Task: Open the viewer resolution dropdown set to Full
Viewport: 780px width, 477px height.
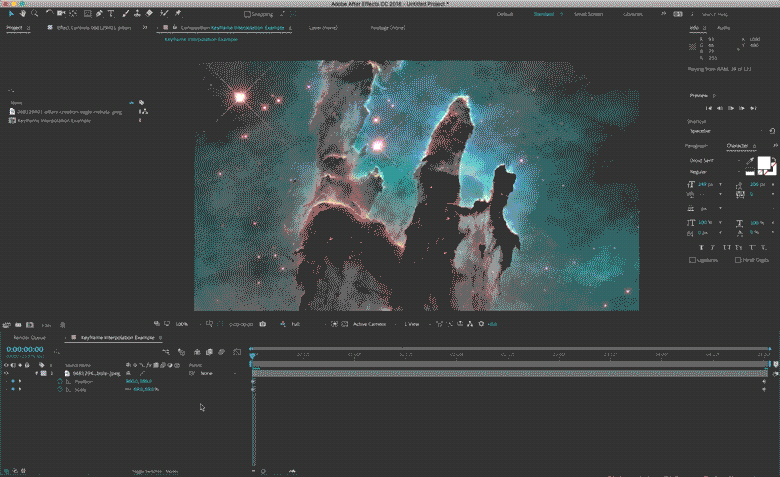Action: [x=300, y=324]
